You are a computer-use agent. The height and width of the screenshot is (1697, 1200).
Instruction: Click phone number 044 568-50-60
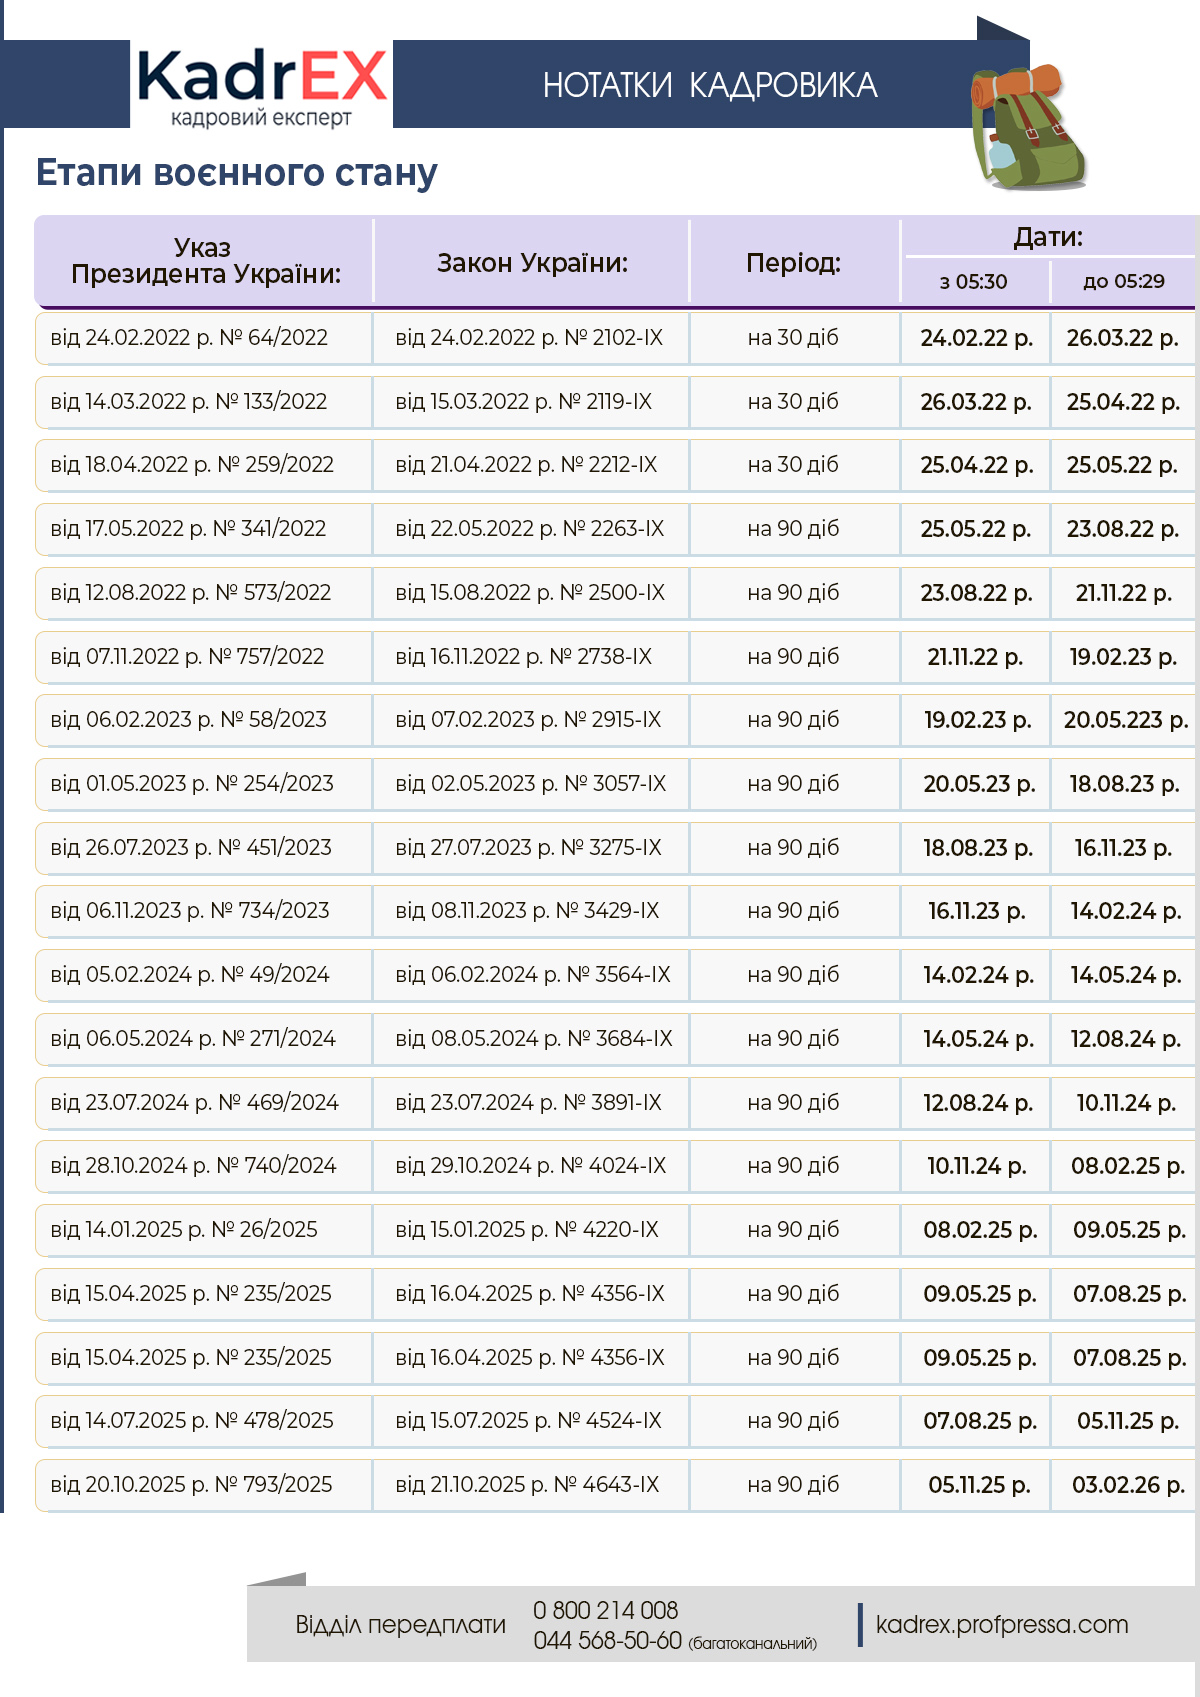pos(608,1641)
